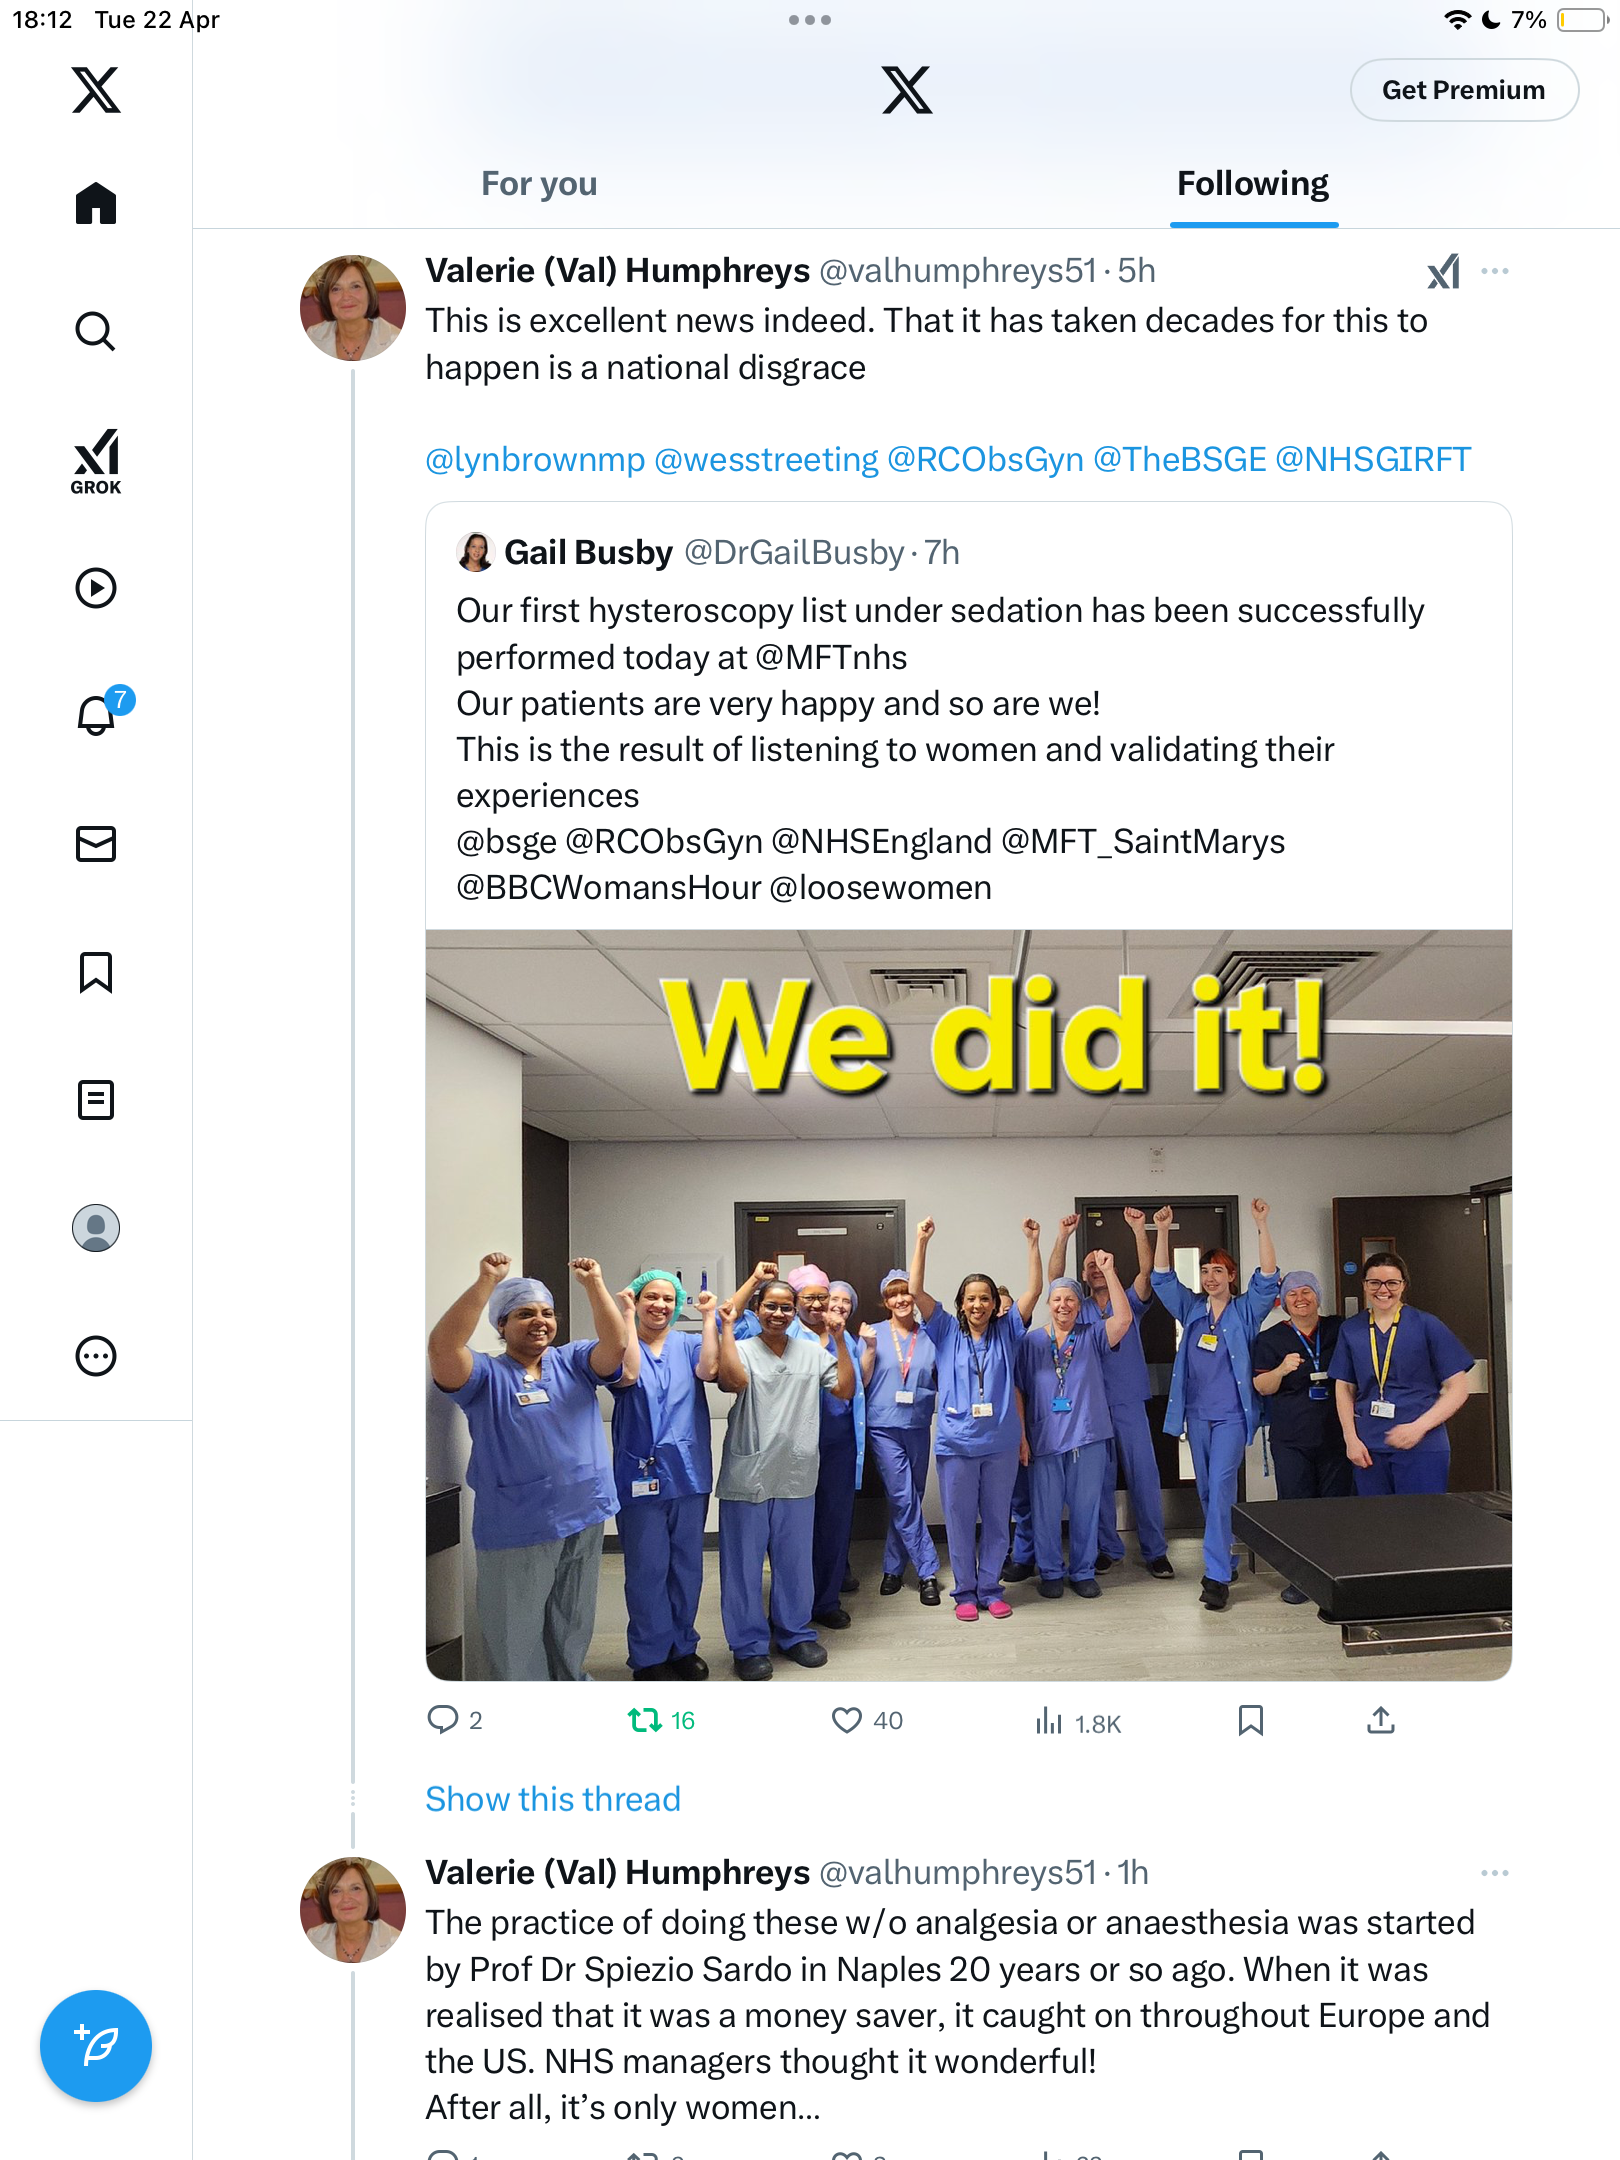Open the Grok sidebar icon

(x=96, y=461)
